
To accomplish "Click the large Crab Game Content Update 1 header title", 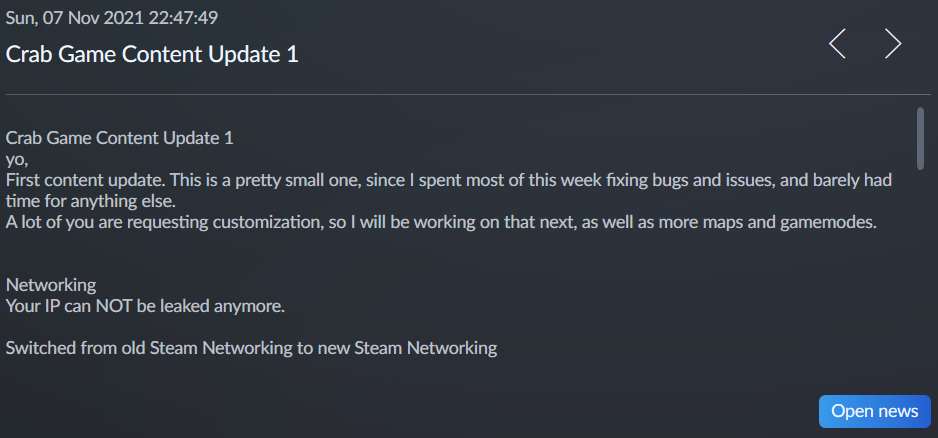I will click(x=152, y=54).
